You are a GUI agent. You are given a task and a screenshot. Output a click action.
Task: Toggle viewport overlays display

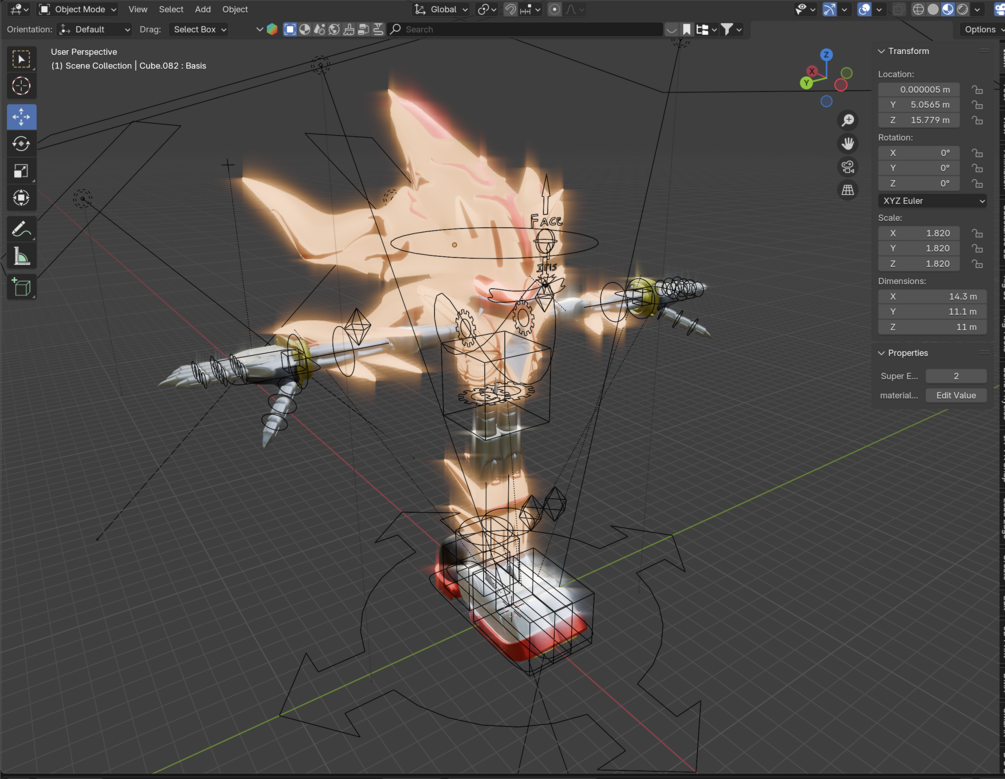click(x=864, y=10)
